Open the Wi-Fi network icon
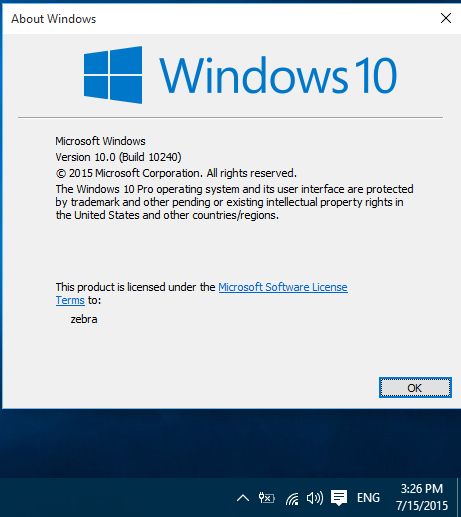The image size is (461, 517). [x=292, y=499]
